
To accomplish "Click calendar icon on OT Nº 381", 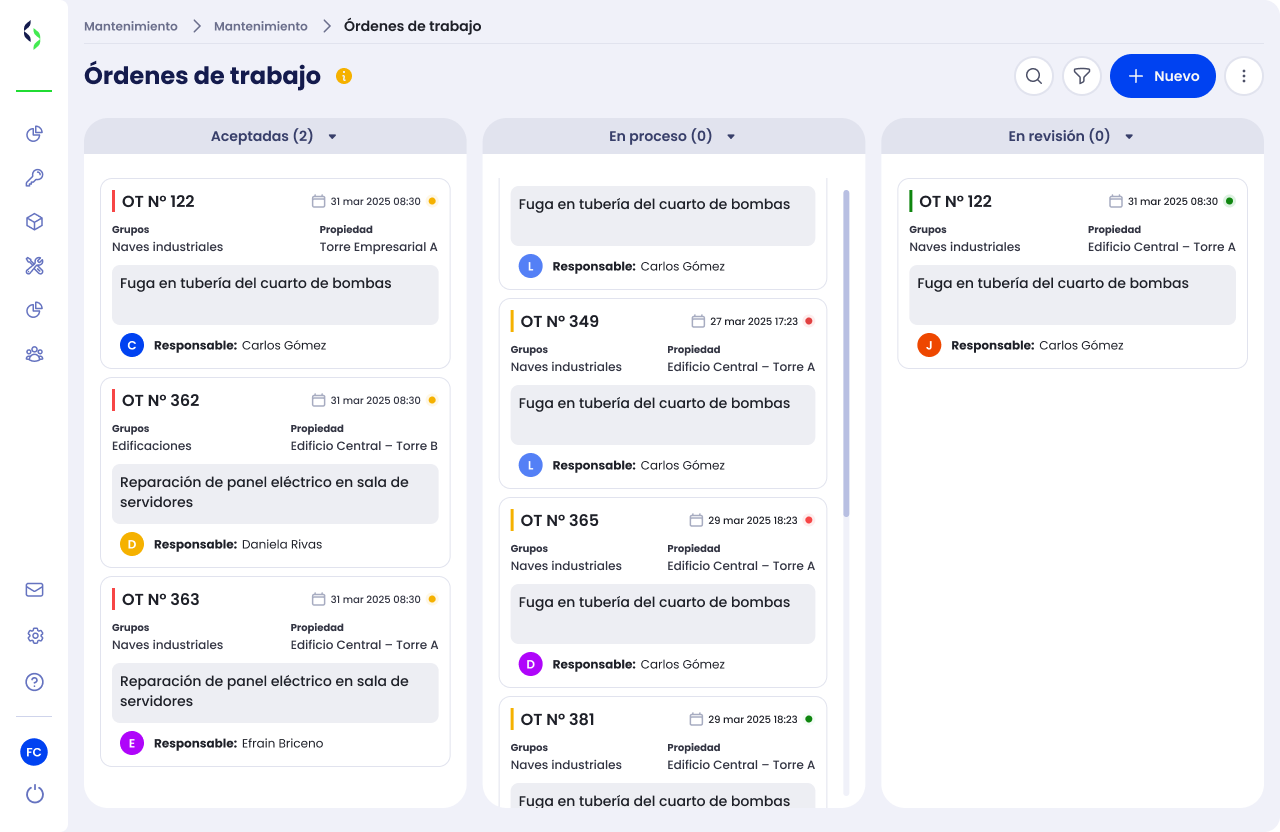I will click(x=698, y=719).
